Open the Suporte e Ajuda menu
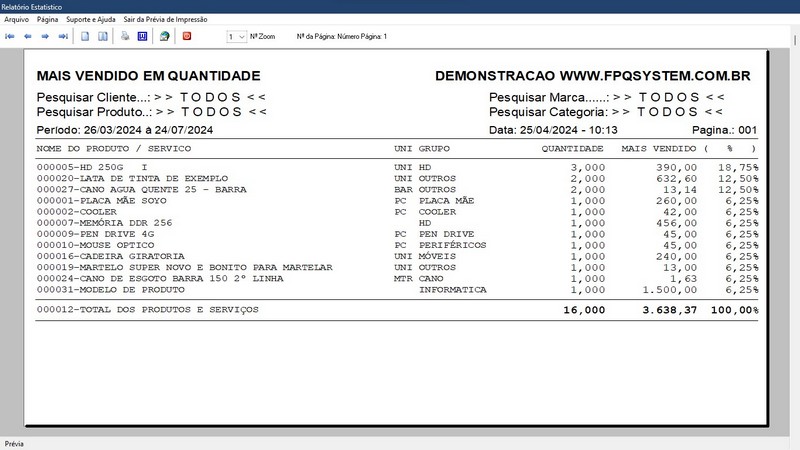The height and width of the screenshot is (450, 800). [91, 19]
